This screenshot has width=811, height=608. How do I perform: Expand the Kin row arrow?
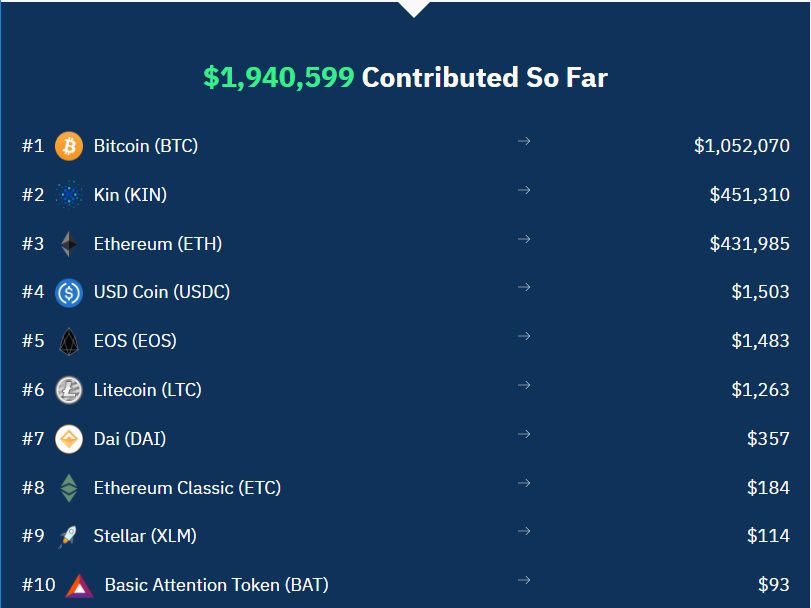pos(524,190)
